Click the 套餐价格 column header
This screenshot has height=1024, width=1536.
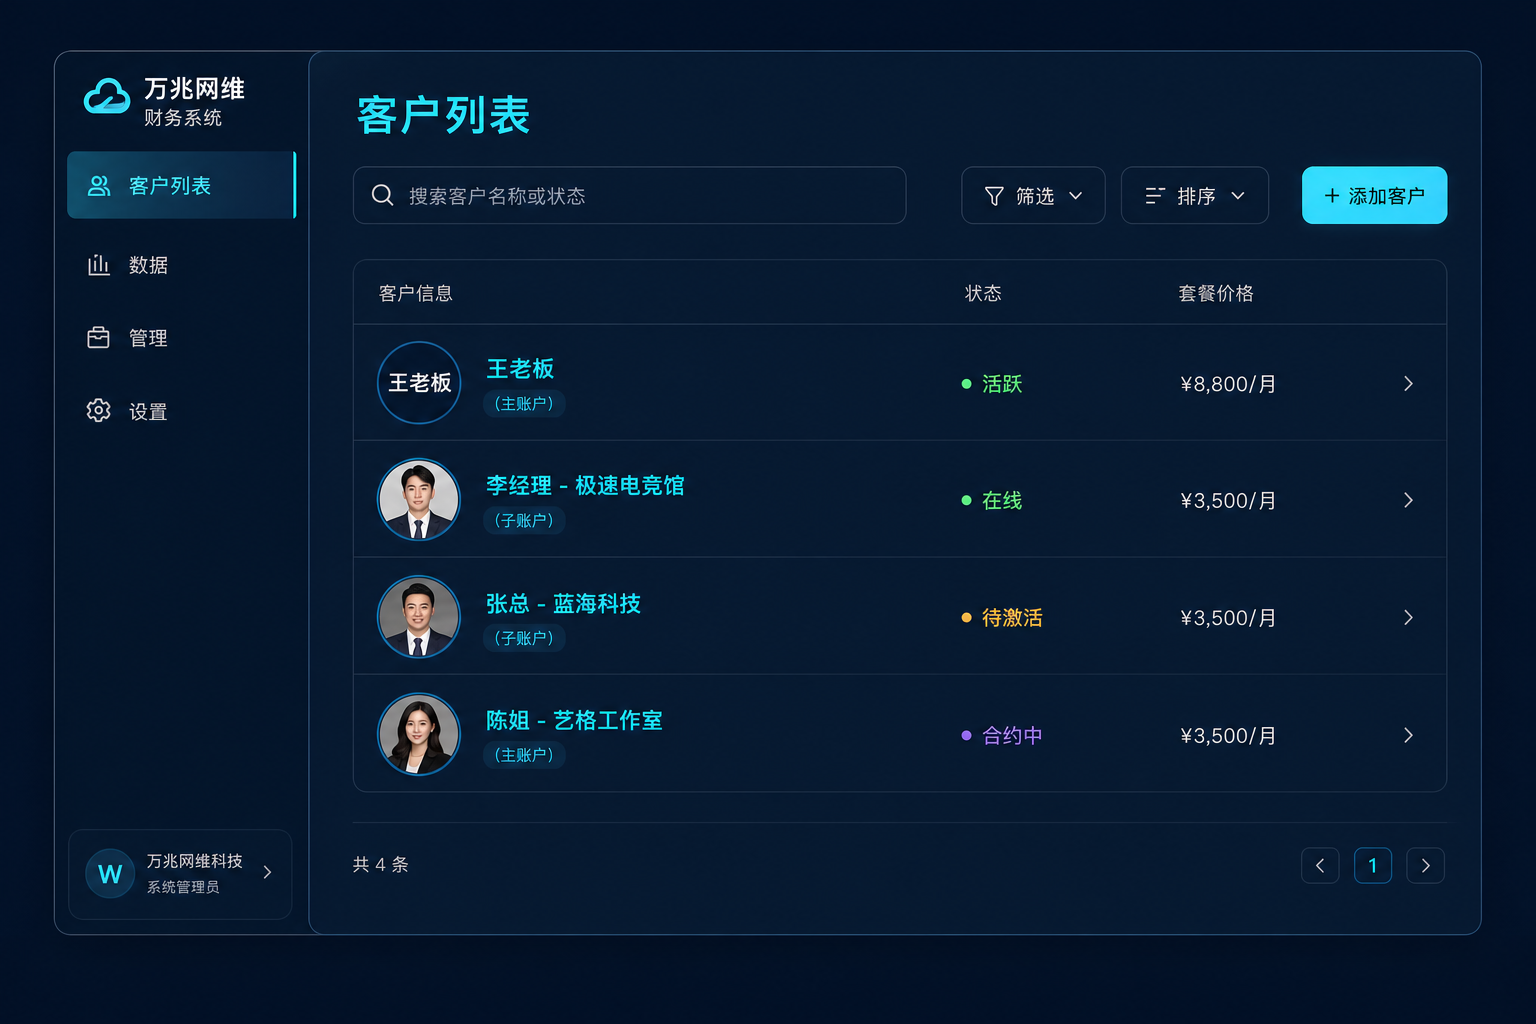click(1216, 293)
